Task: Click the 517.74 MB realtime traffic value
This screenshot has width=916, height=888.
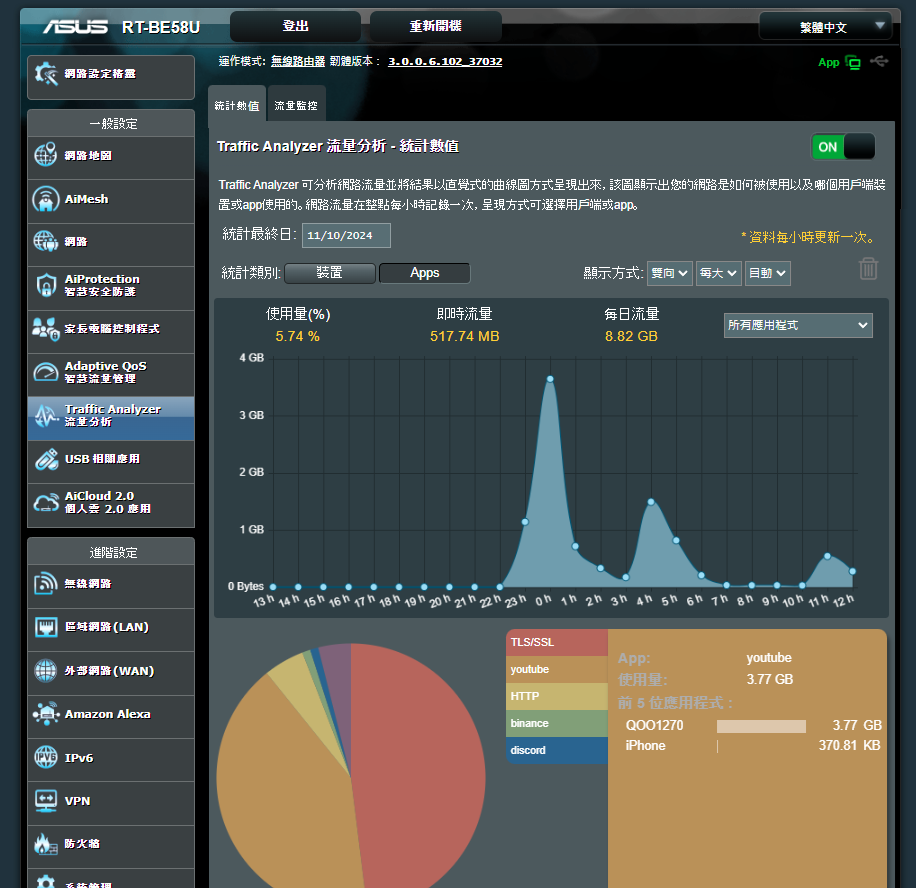Action: (x=464, y=337)
